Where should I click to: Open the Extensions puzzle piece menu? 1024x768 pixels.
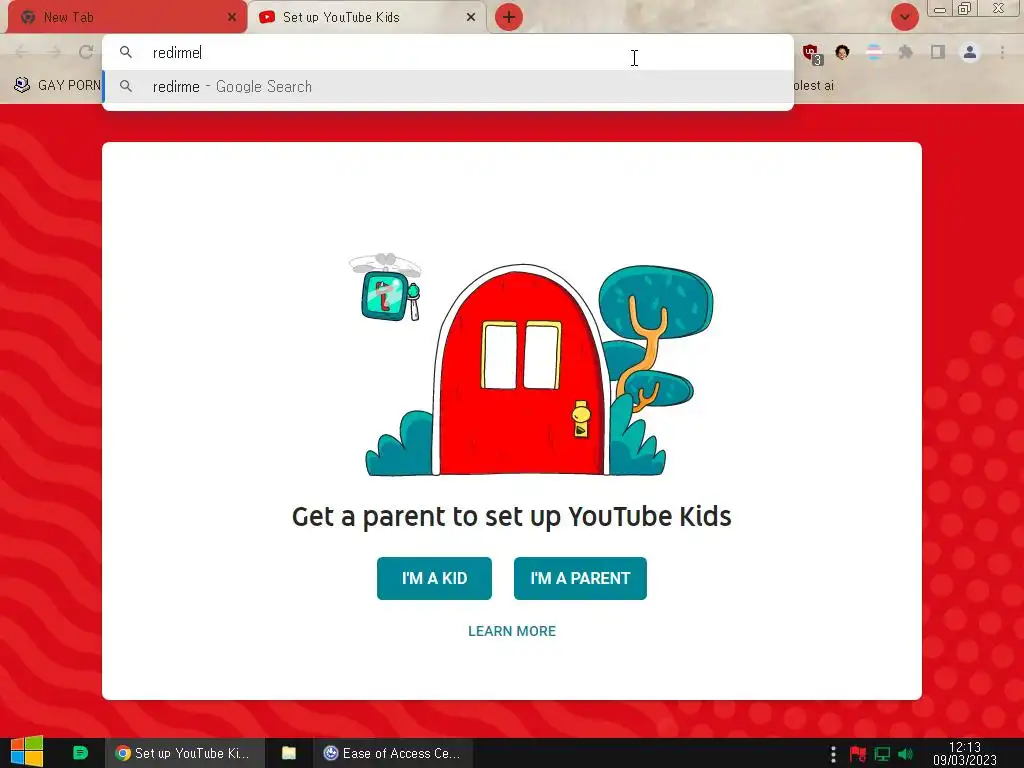pyautogui.click(x=905, y=52)
